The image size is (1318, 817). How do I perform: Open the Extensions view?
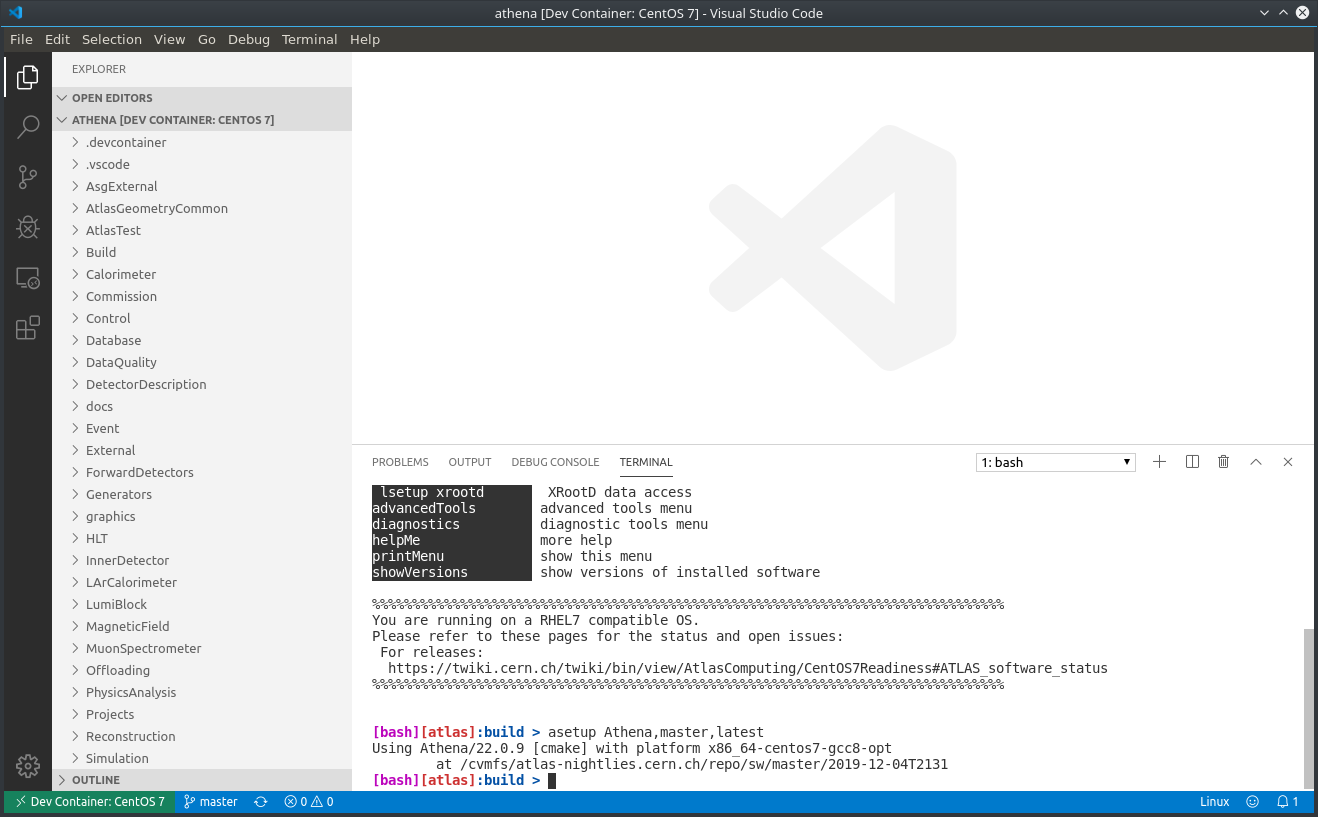pyautogui.click(x=27, y=328)
